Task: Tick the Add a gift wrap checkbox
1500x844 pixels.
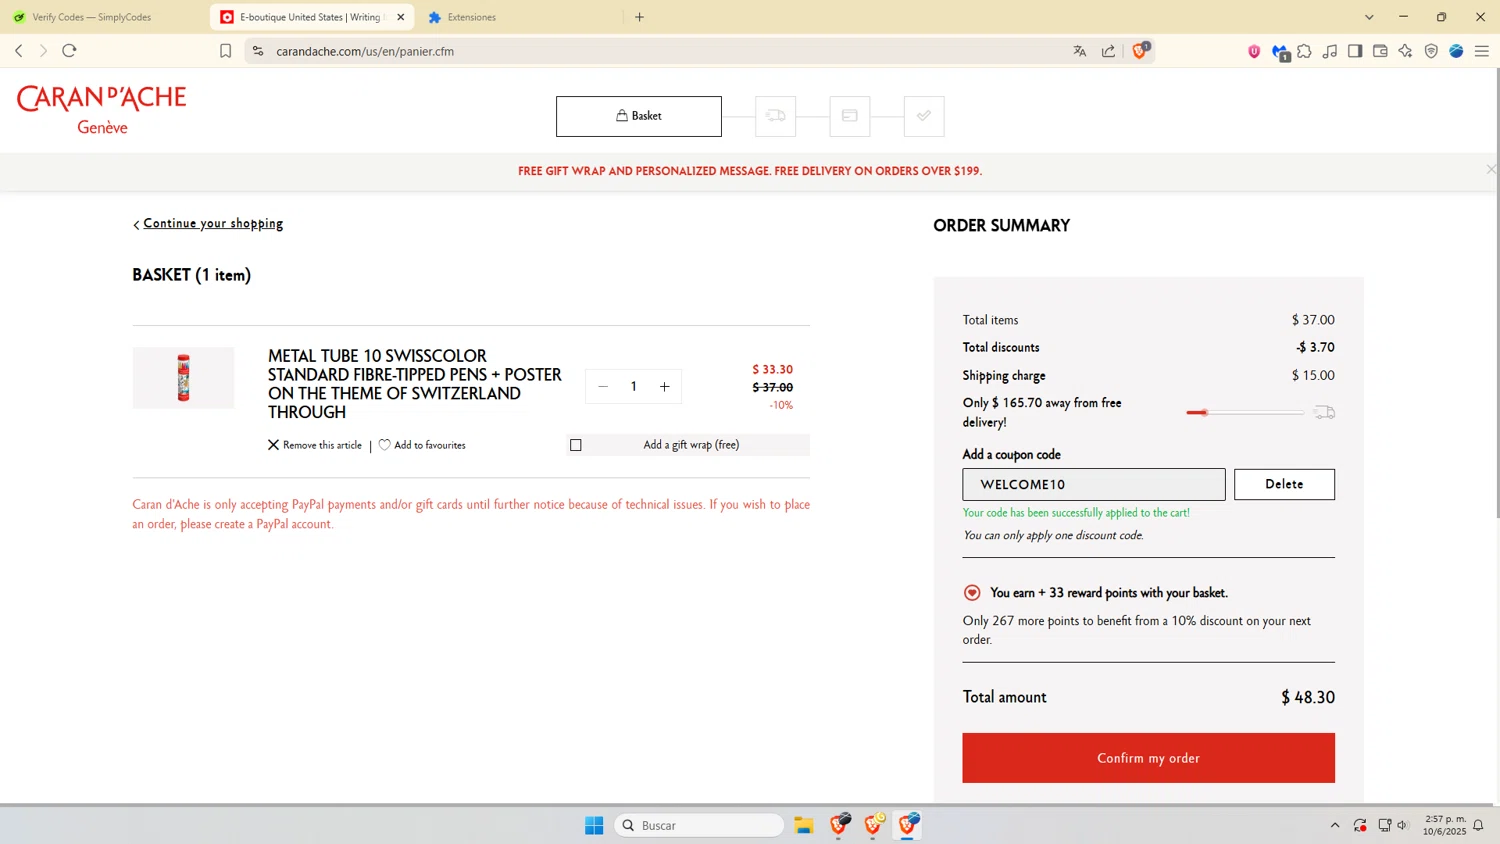Action: 576,445
